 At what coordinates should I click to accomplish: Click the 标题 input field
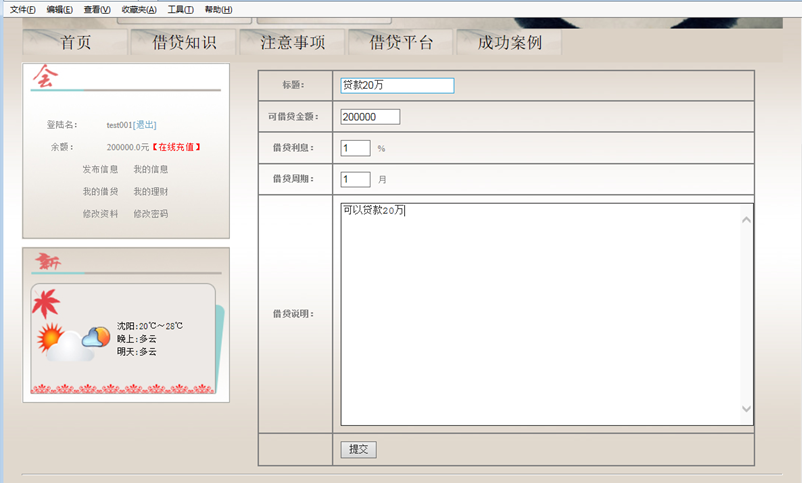(x=397, y=85)
